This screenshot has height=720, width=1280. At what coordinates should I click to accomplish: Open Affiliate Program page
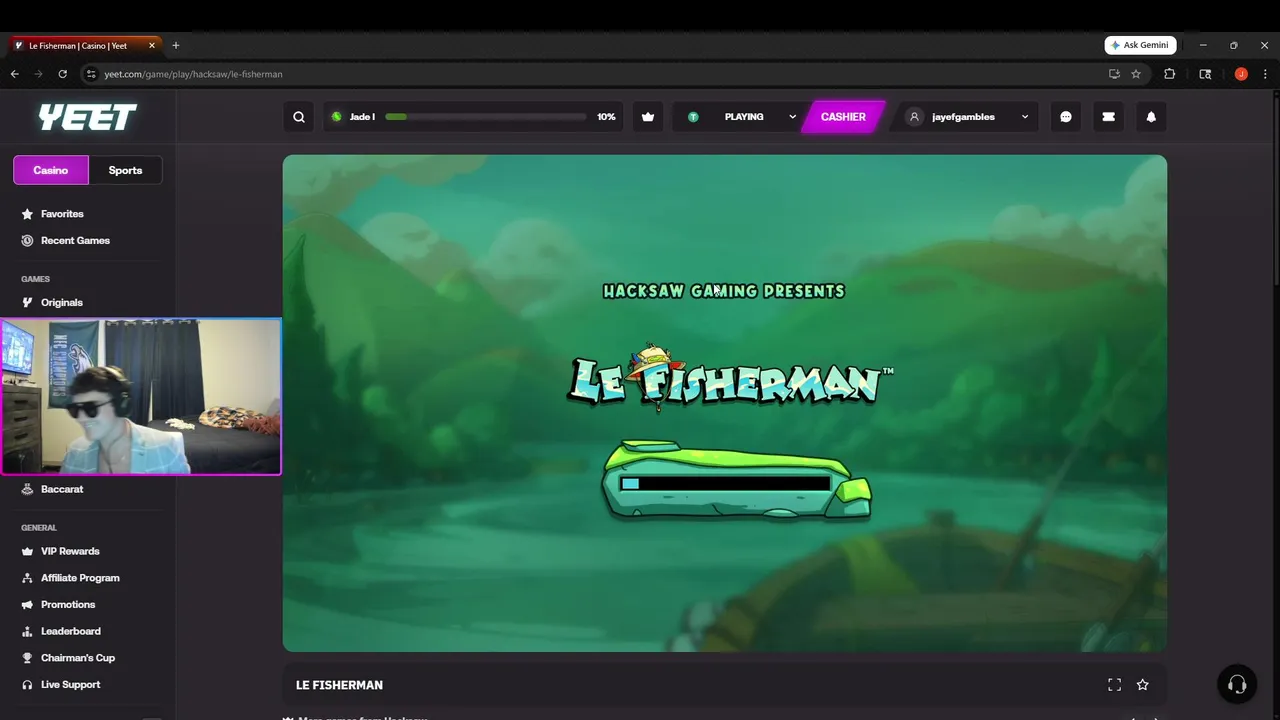[80, 578]
